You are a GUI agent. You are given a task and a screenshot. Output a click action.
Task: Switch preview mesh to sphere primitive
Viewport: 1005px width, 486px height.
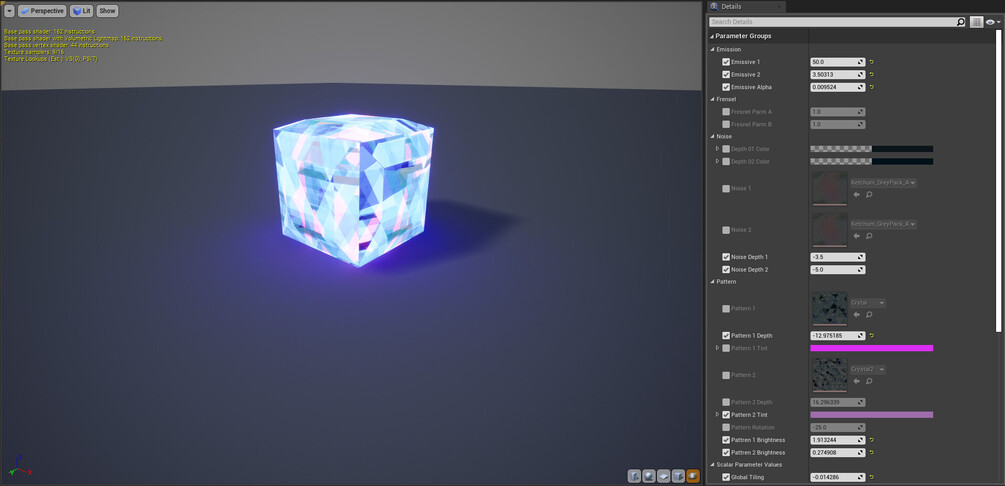tap(649, 476)
